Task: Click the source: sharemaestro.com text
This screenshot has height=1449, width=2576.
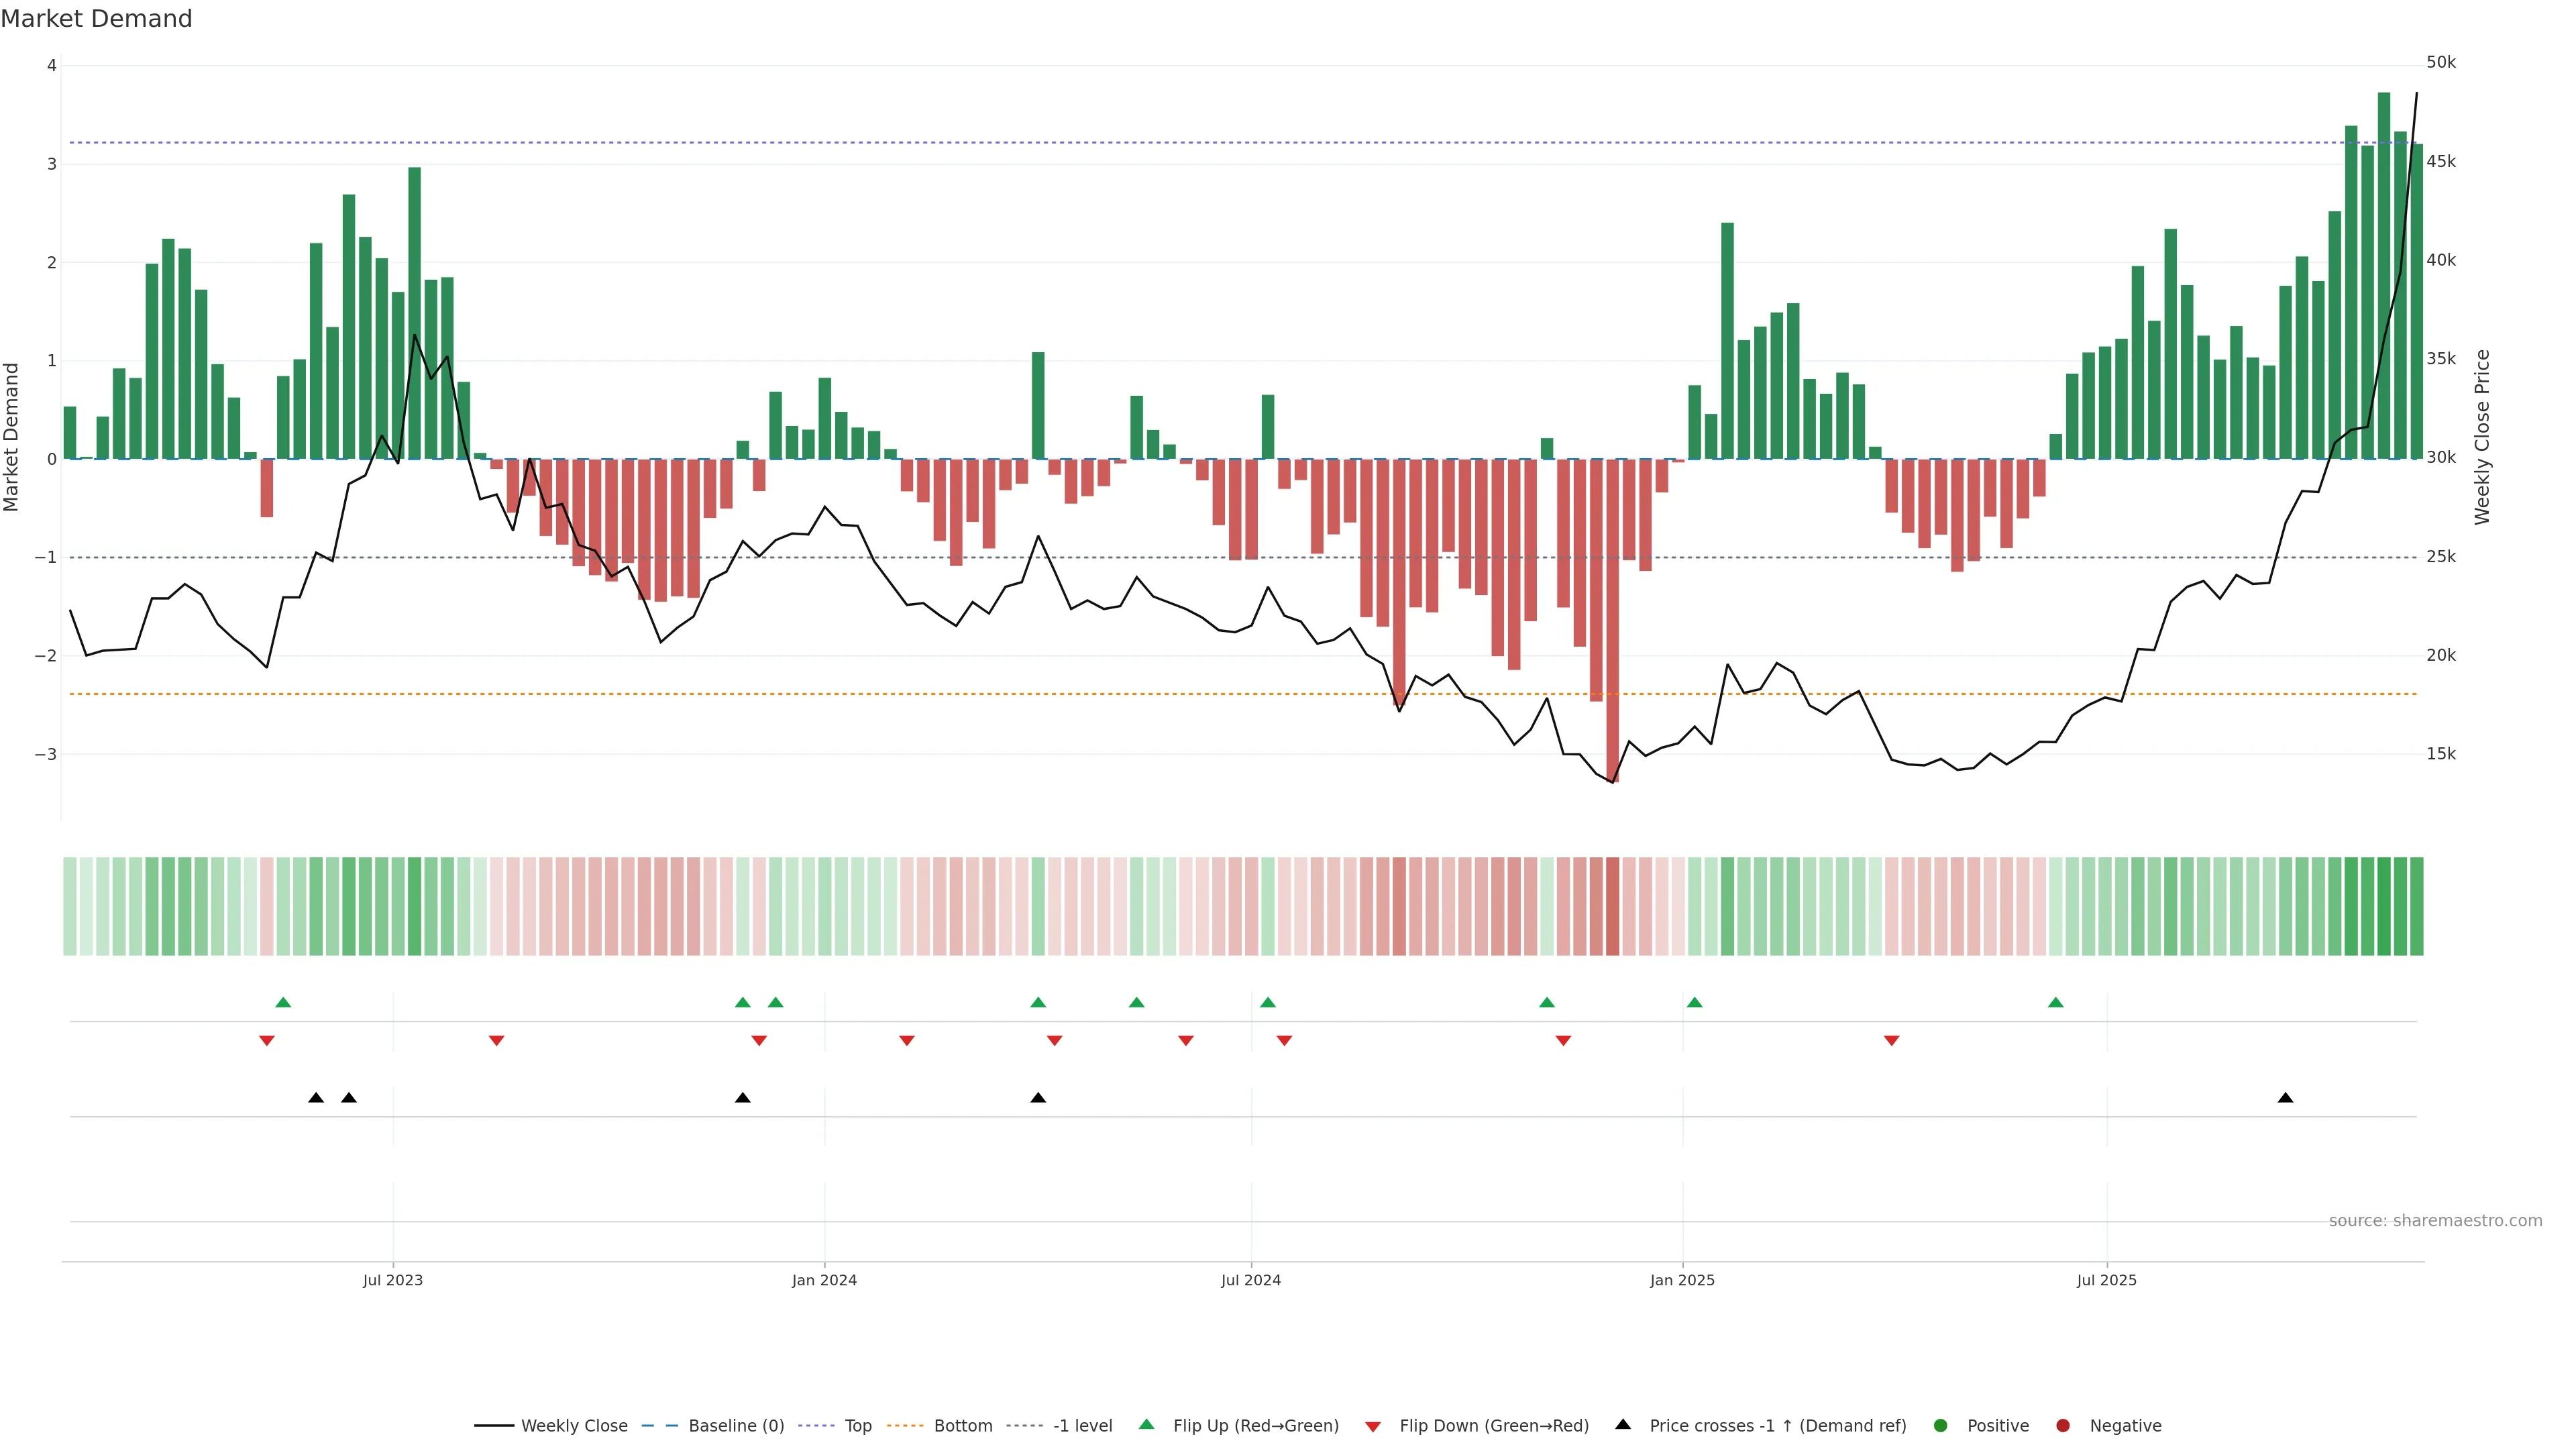Action: coord(2435,1221)
